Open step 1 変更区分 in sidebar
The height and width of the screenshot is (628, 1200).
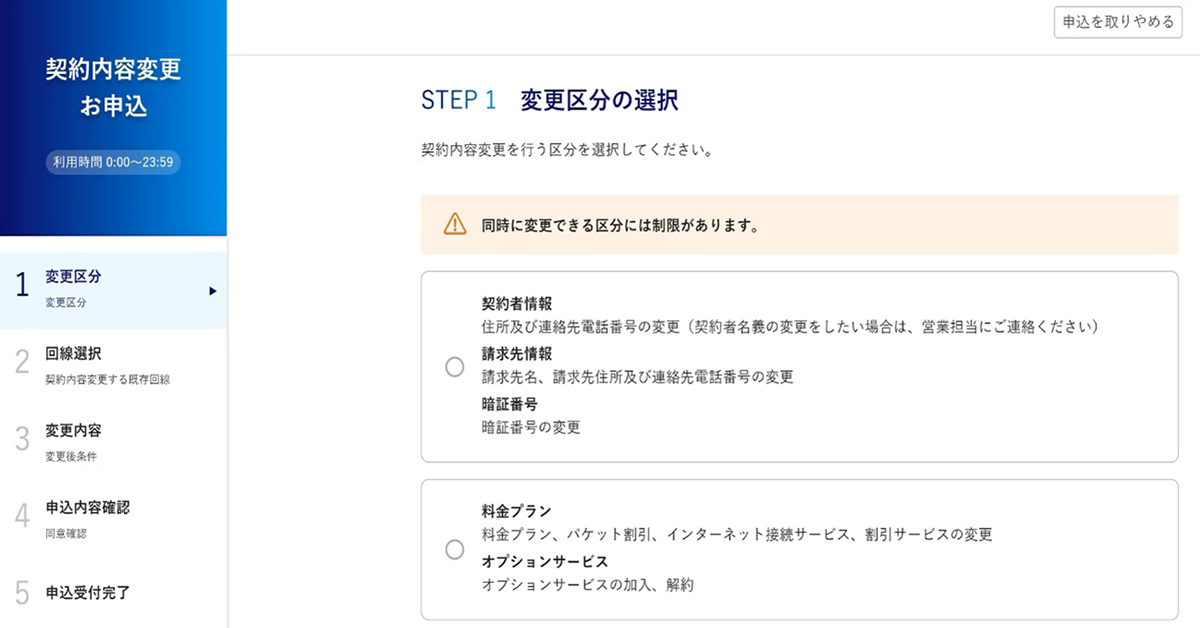[74, 277]
